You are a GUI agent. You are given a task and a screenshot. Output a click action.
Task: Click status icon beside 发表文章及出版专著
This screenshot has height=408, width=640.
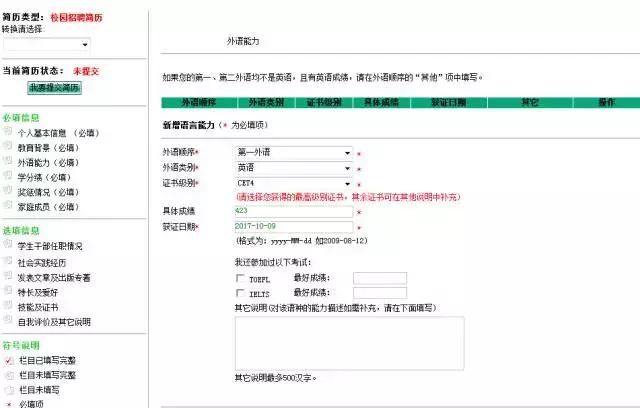(7, 276)
